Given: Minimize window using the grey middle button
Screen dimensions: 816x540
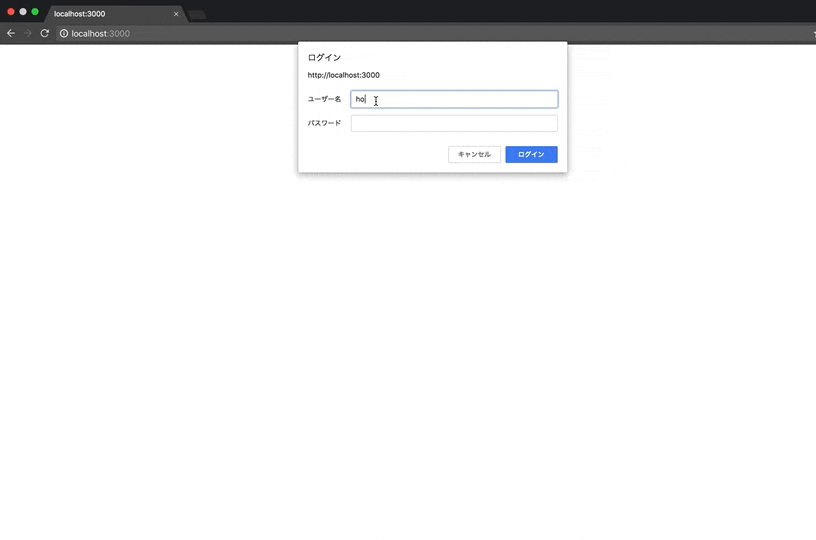Looking at the screenshot, I should click(x=23, y=11).
